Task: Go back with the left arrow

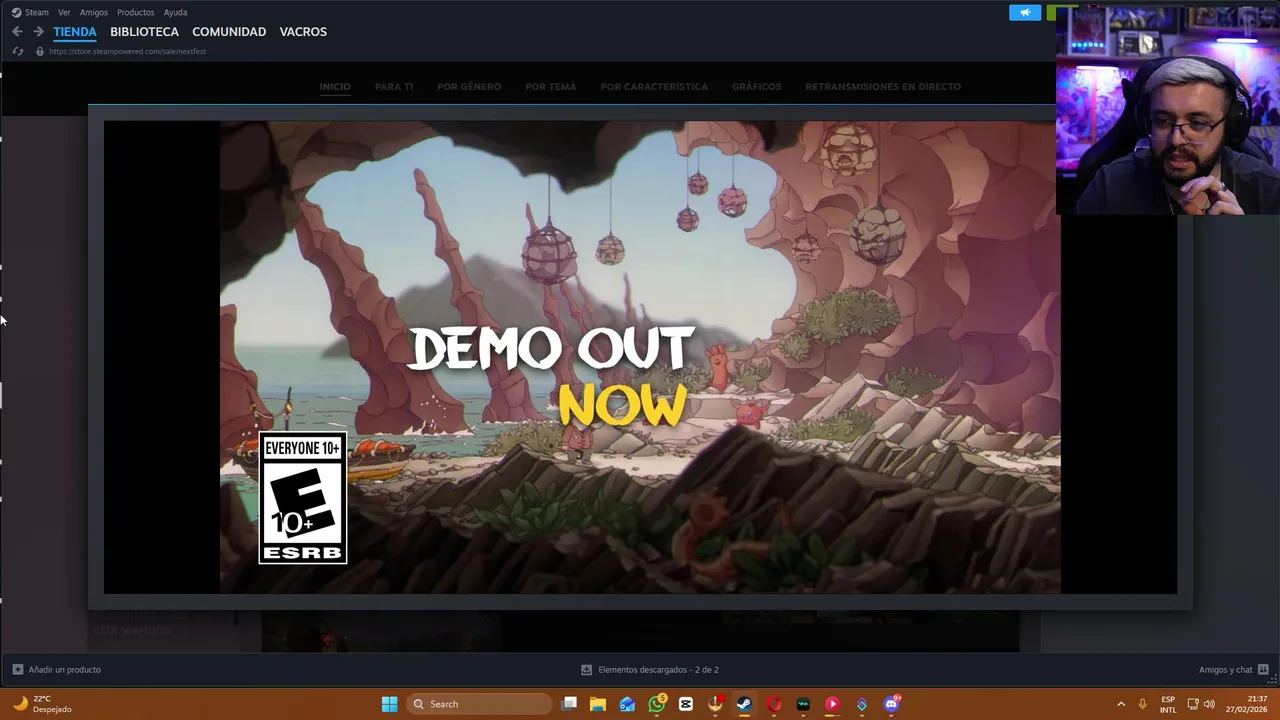Action: click(17, 32)
